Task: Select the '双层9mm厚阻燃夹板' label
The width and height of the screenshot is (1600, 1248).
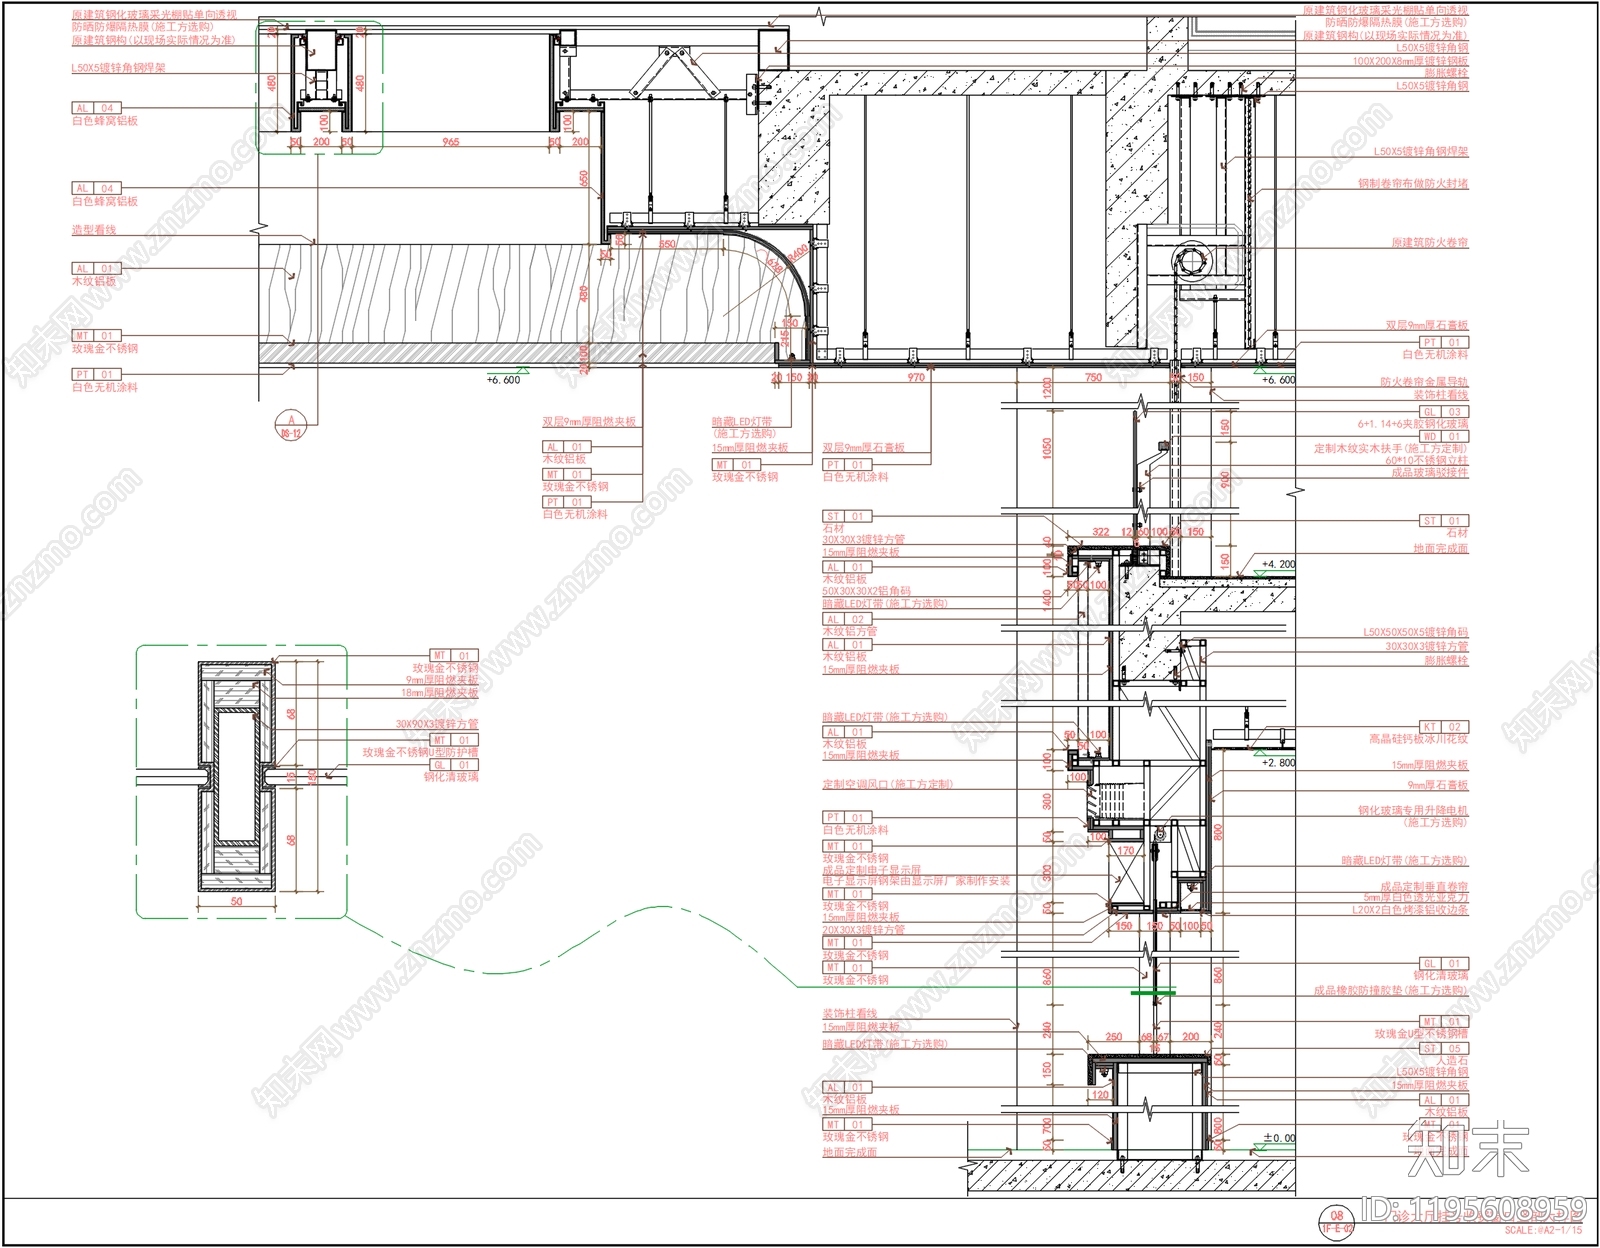Action: pos(589,423)
